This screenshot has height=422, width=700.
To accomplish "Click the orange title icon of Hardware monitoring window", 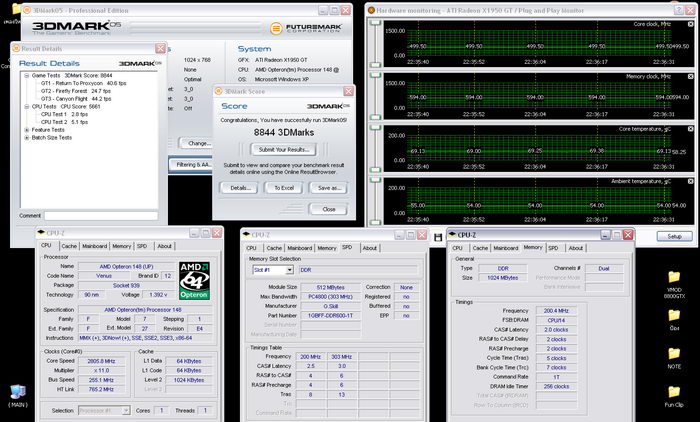I will point(371,10).
